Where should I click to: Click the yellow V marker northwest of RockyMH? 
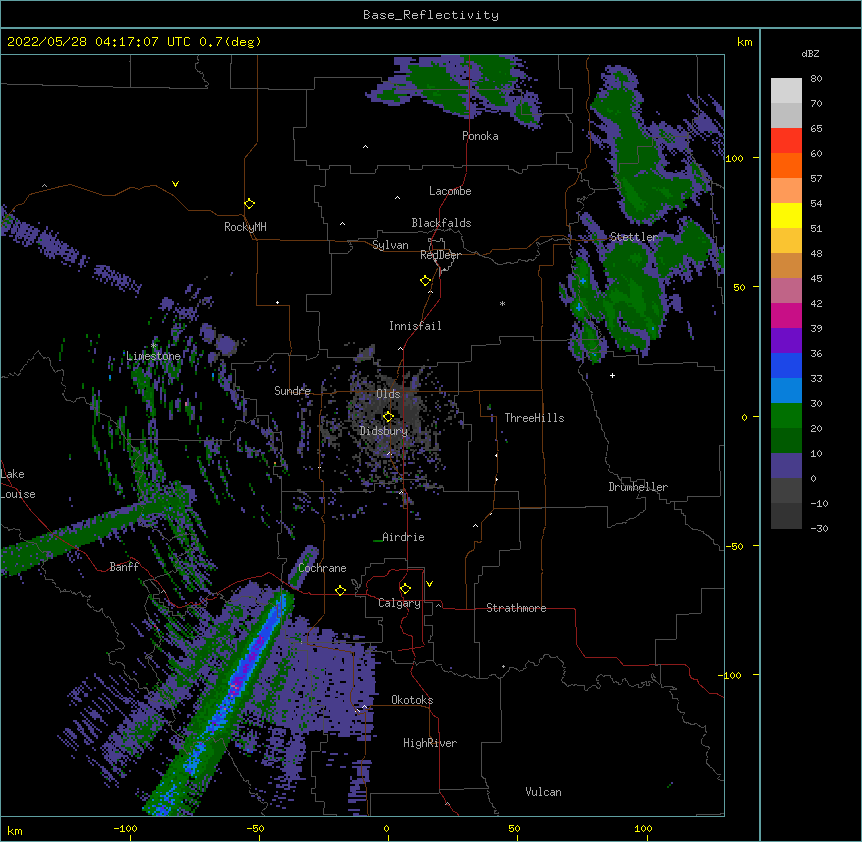175,184
